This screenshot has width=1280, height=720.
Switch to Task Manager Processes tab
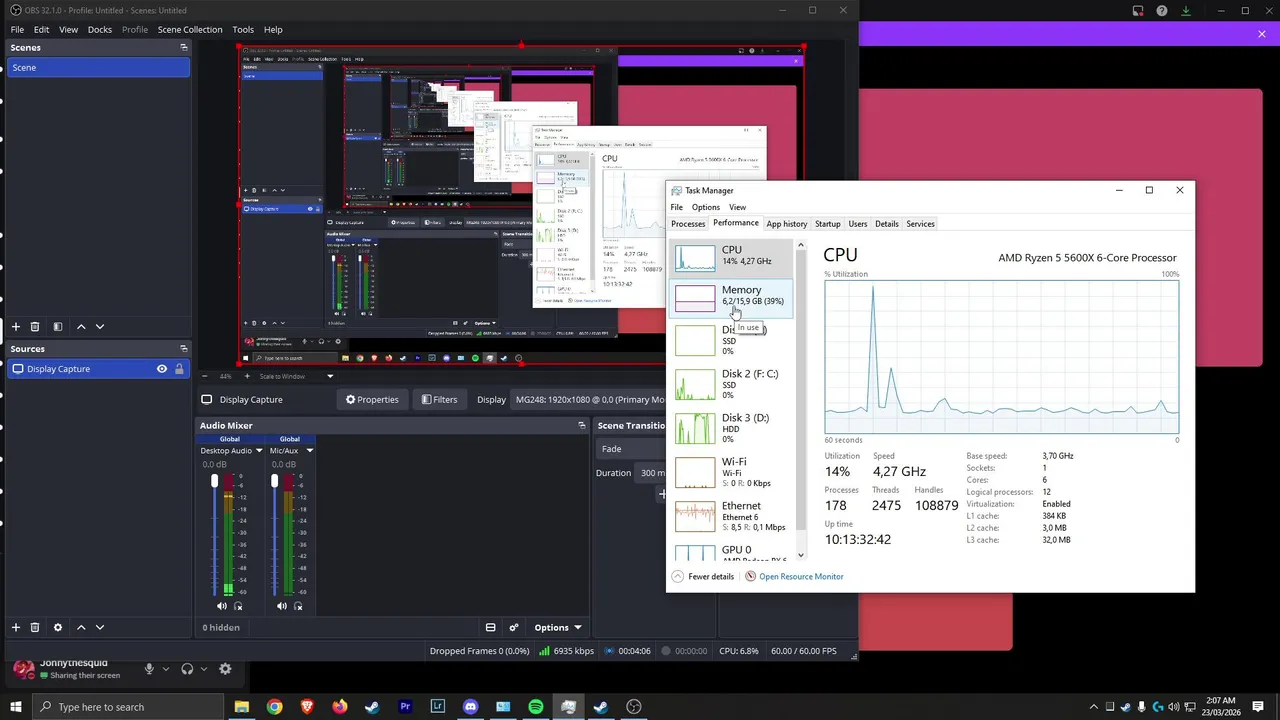(688, 224)
